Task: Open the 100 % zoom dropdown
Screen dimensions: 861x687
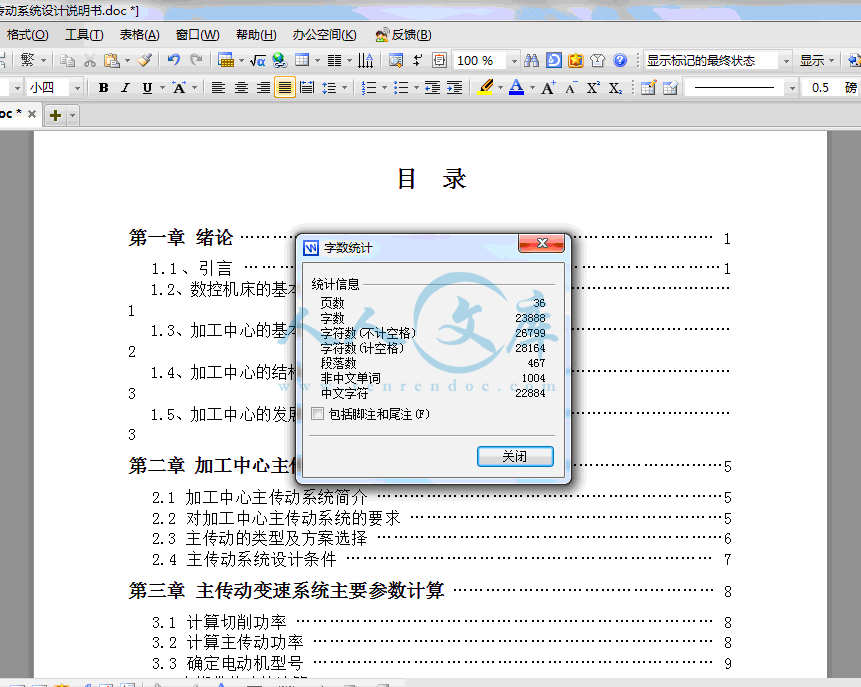Action: 514,60
